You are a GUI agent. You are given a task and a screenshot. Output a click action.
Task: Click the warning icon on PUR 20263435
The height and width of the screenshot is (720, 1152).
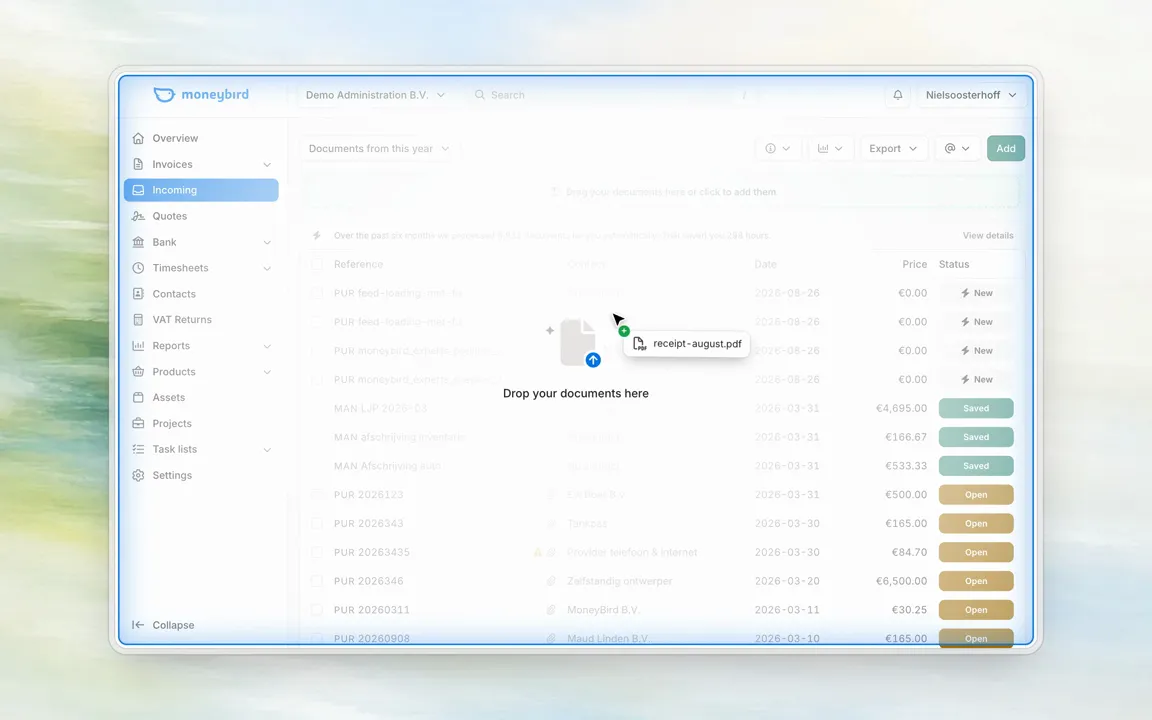click(538, 552)
